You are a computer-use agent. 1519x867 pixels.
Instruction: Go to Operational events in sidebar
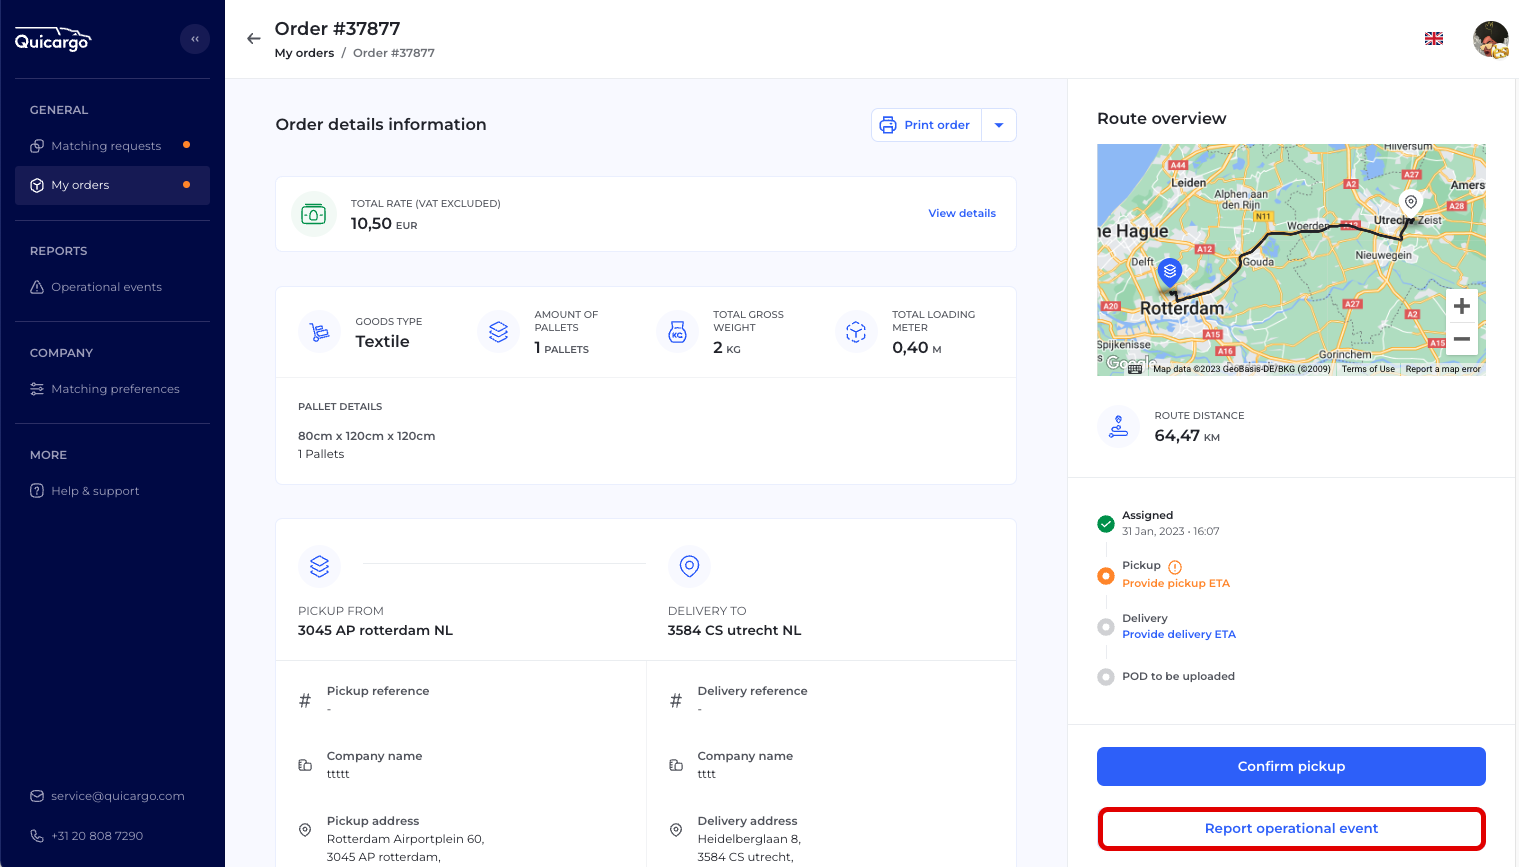106,287
